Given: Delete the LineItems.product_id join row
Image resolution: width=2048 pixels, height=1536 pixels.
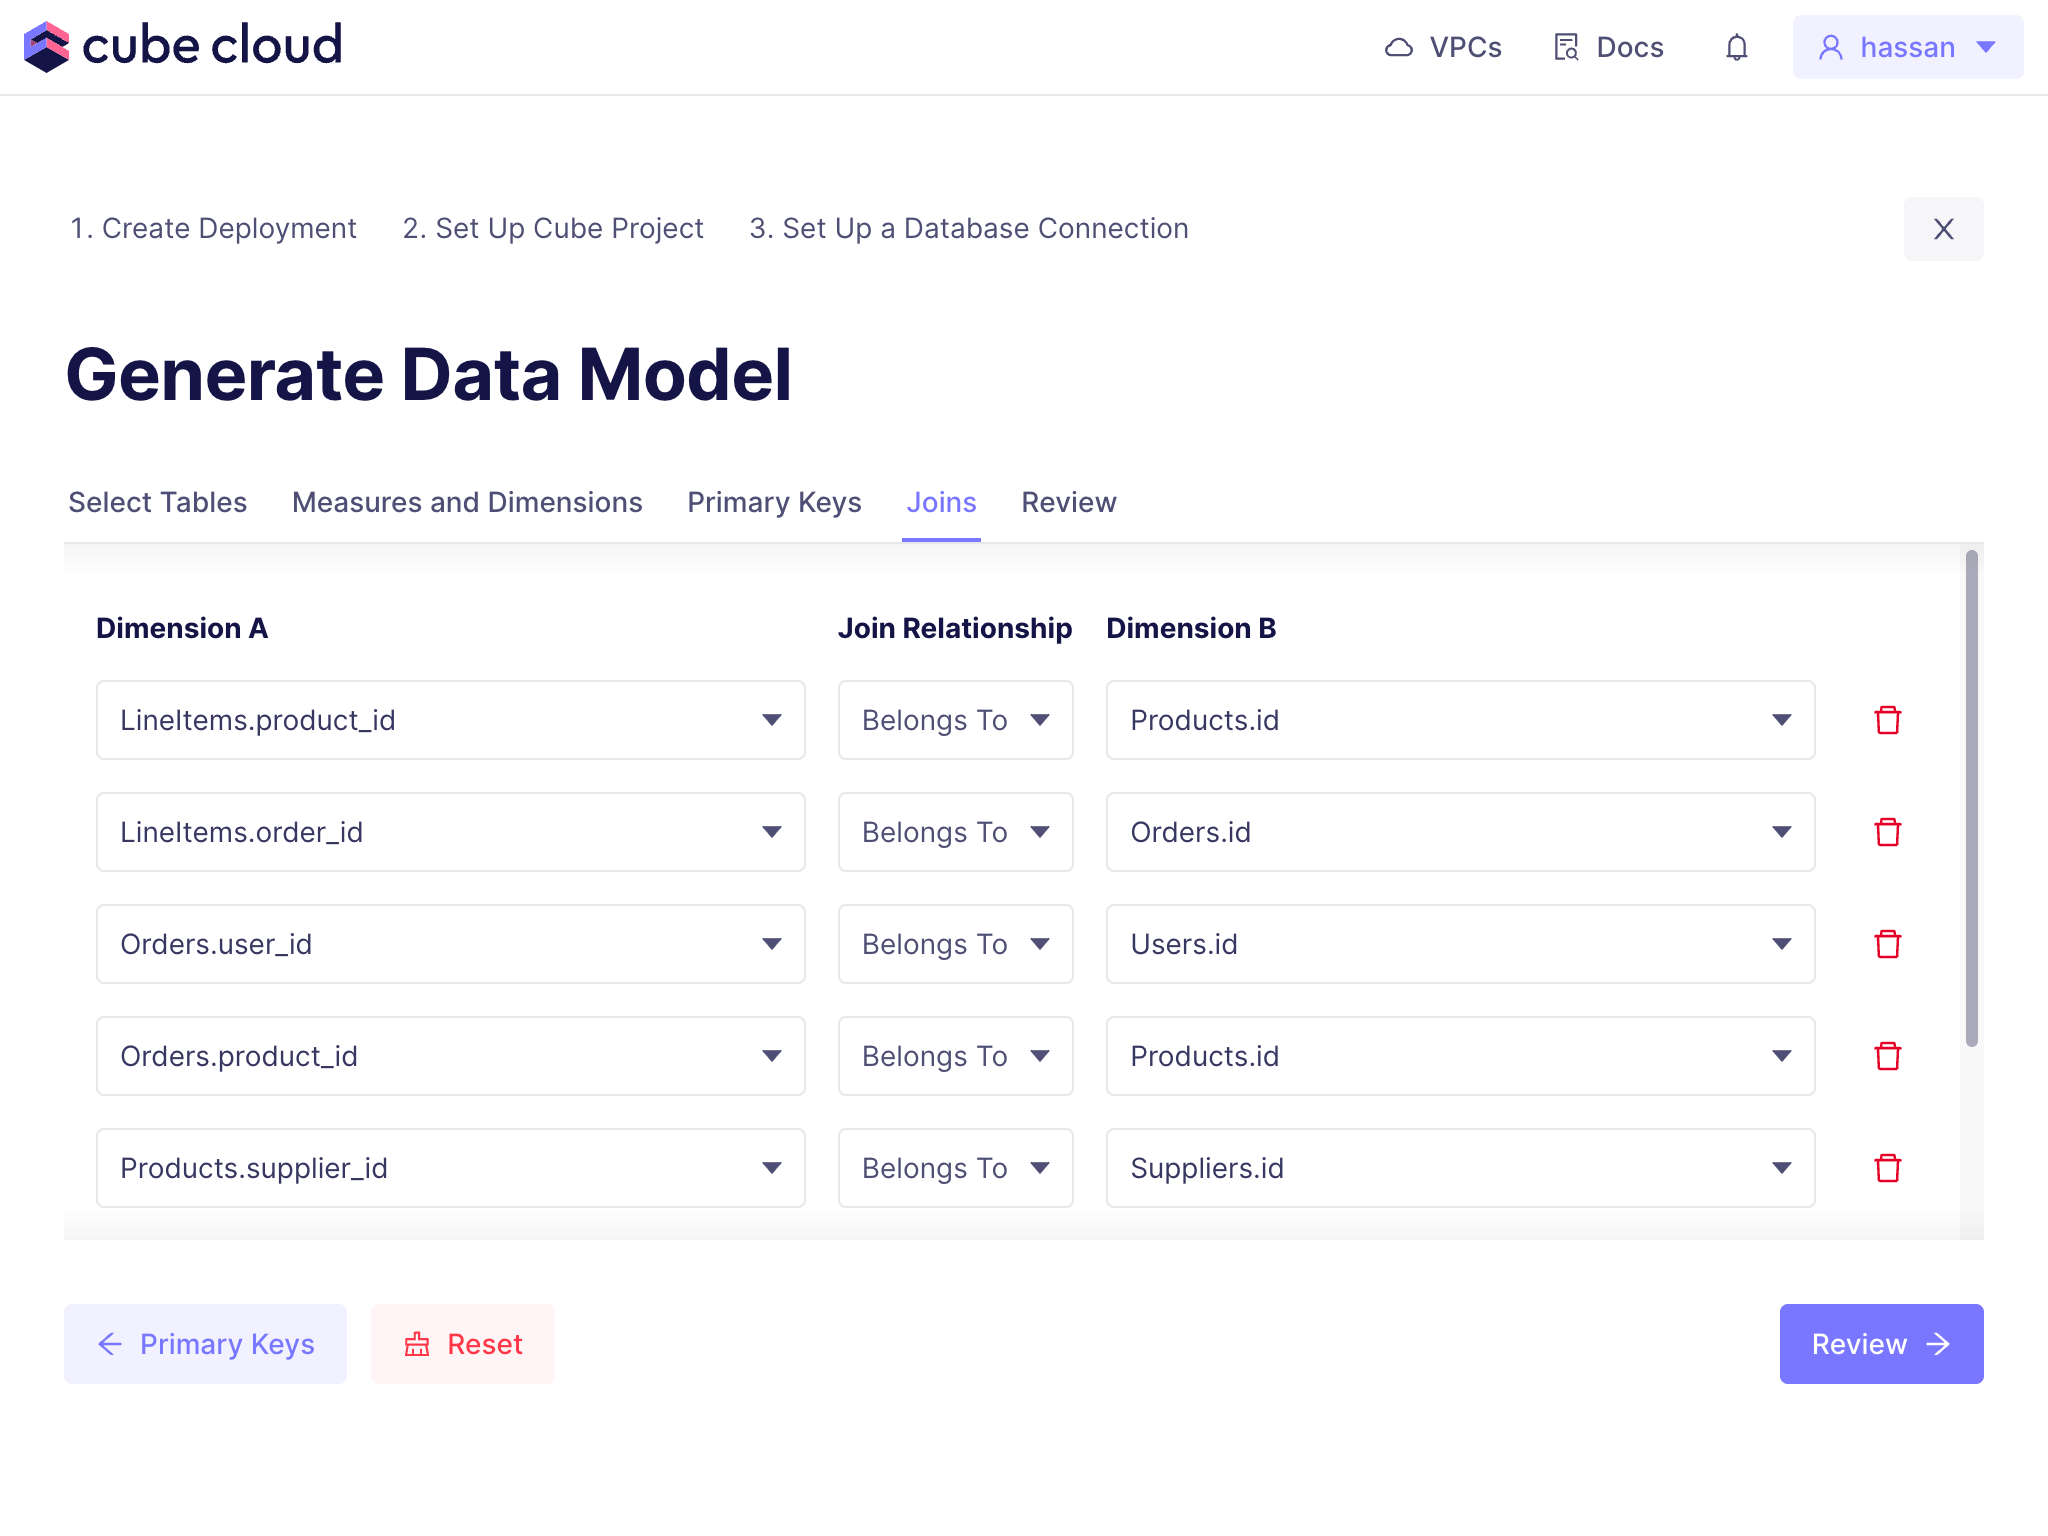Looking at the screenshot, I should coord(1888,720).
